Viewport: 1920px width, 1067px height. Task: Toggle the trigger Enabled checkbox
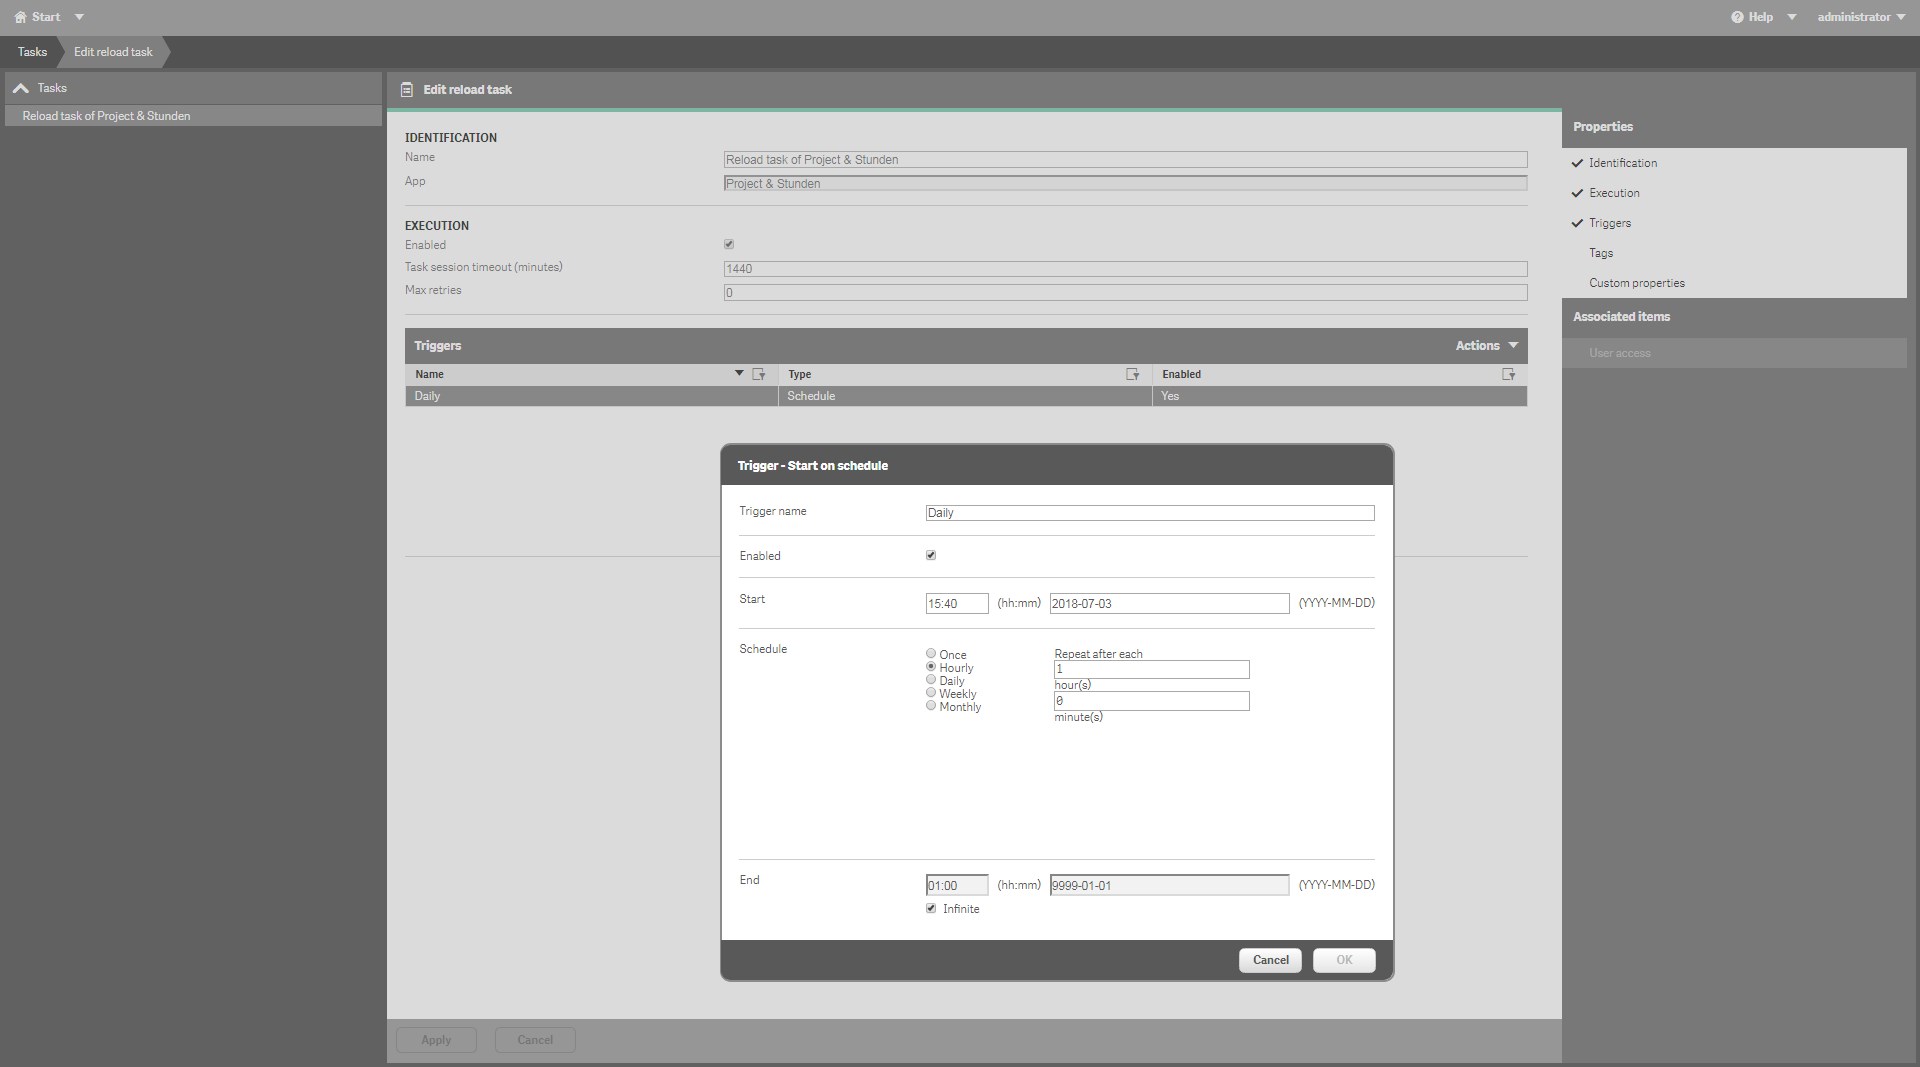[x=931, y=555]
